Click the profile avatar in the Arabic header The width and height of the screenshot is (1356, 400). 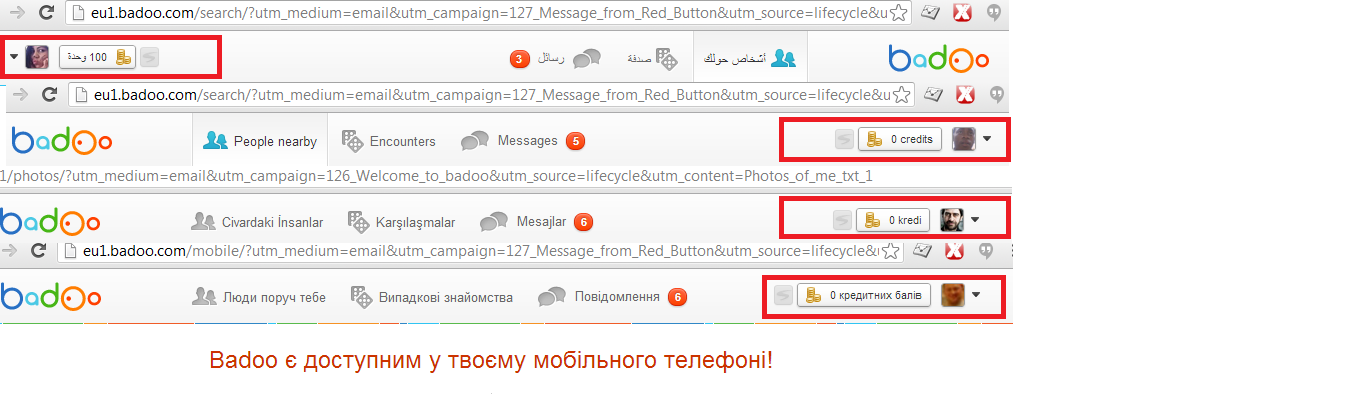point(37,57)
